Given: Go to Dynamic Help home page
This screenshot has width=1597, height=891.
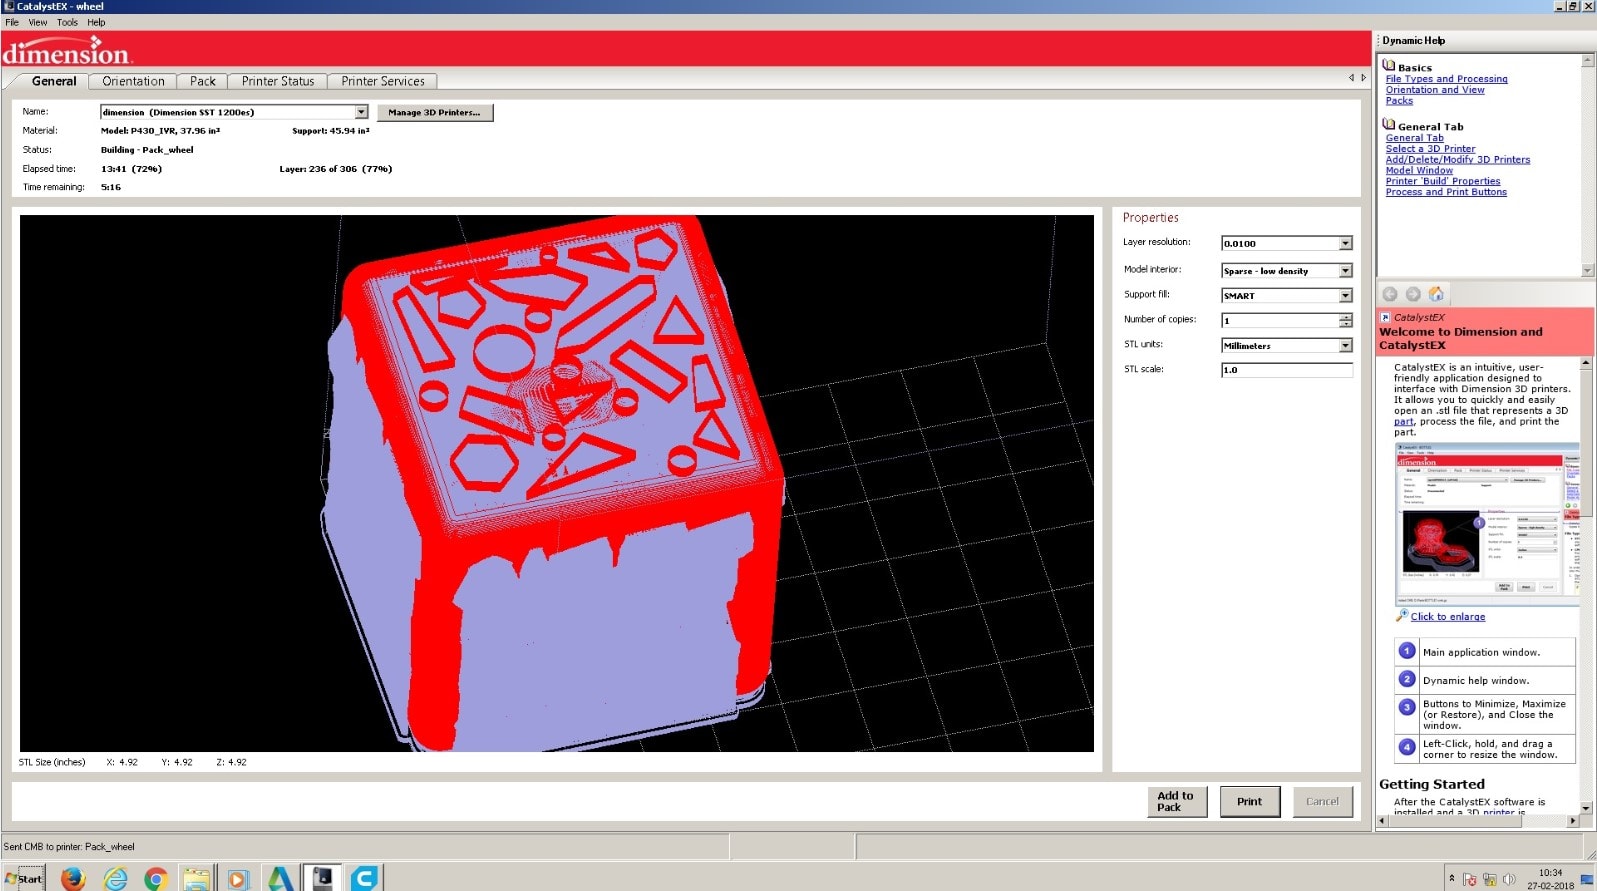Looking at the screenshot, I should click(1436, 294).
